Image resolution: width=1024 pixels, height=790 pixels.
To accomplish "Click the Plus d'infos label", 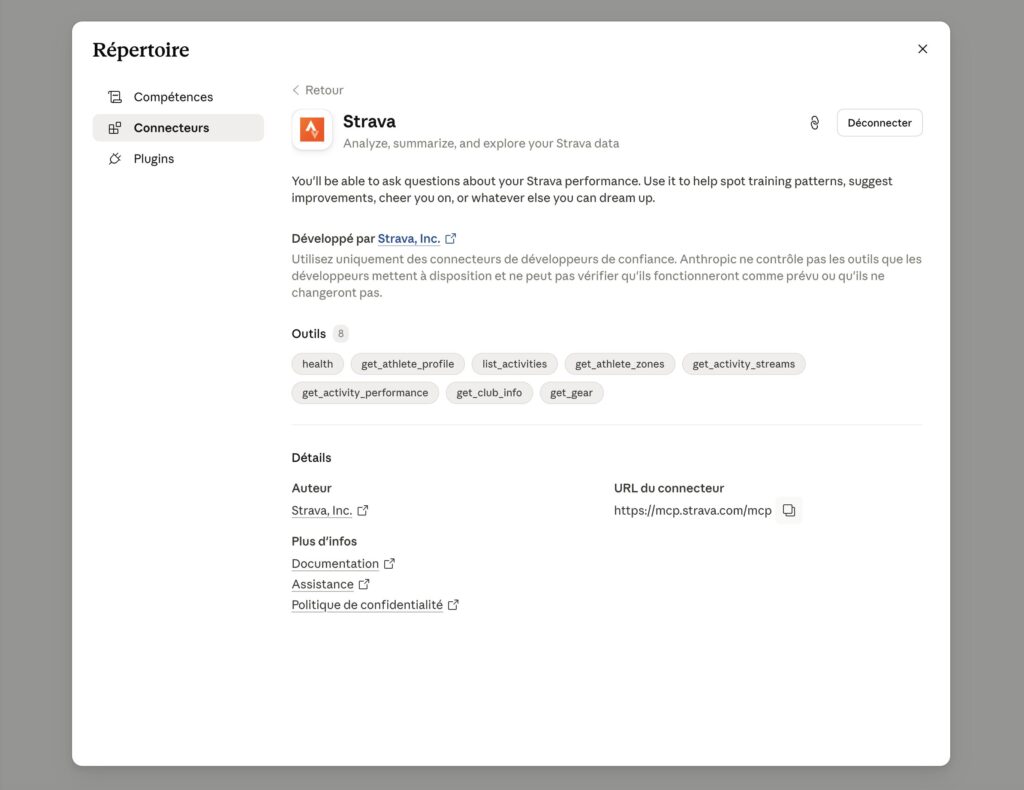I will point(324,541).
